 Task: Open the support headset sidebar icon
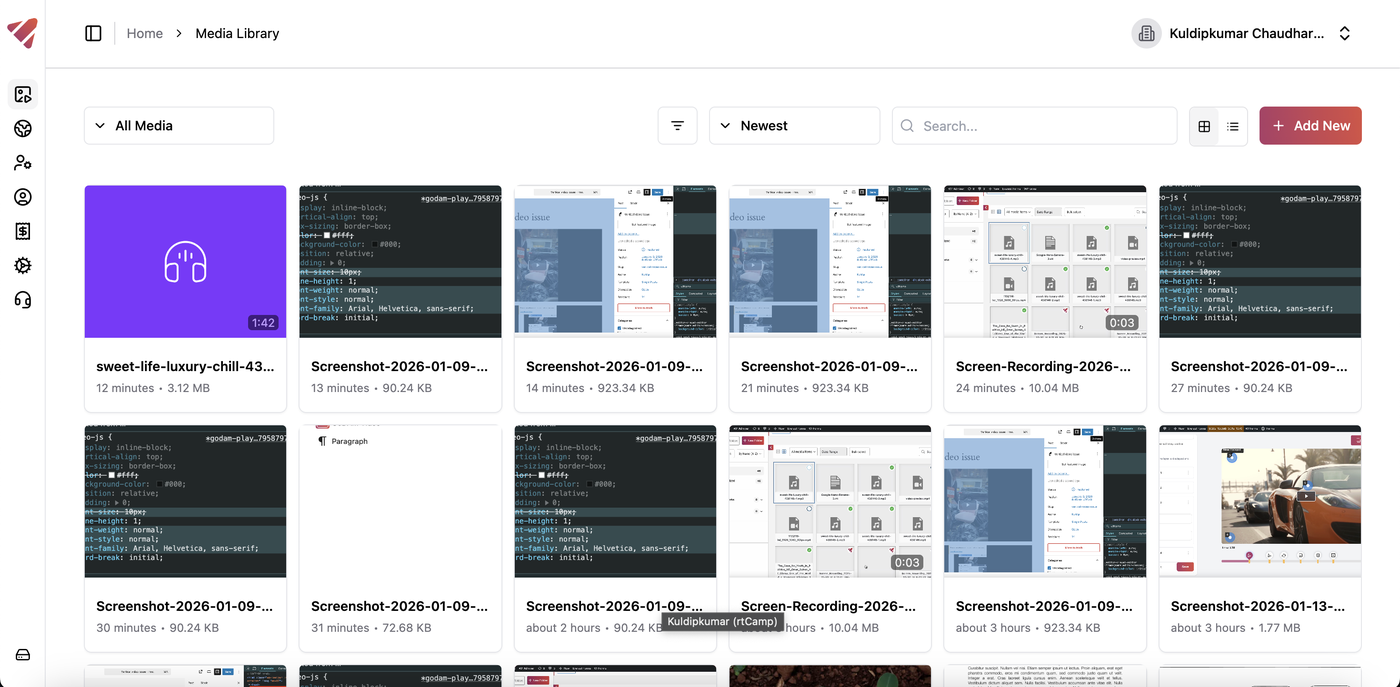pyautogui.click(x=23, y=299)
